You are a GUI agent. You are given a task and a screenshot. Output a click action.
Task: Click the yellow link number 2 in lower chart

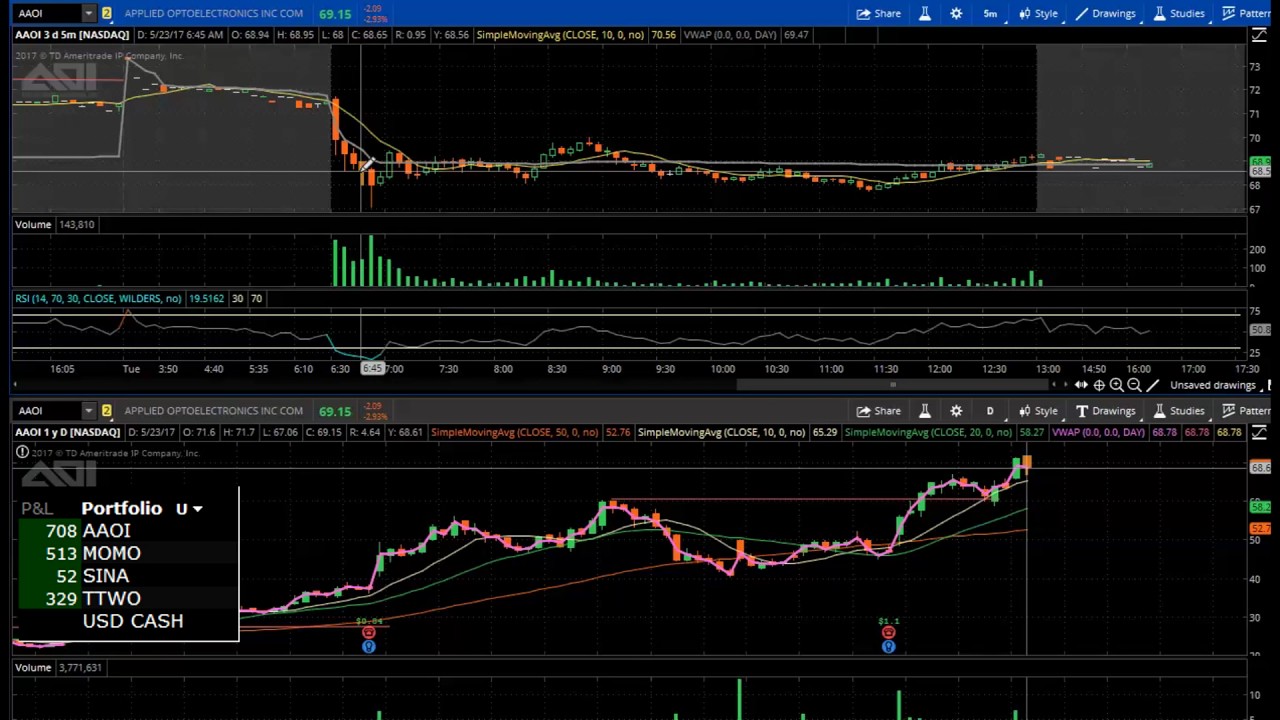(106, 411)
